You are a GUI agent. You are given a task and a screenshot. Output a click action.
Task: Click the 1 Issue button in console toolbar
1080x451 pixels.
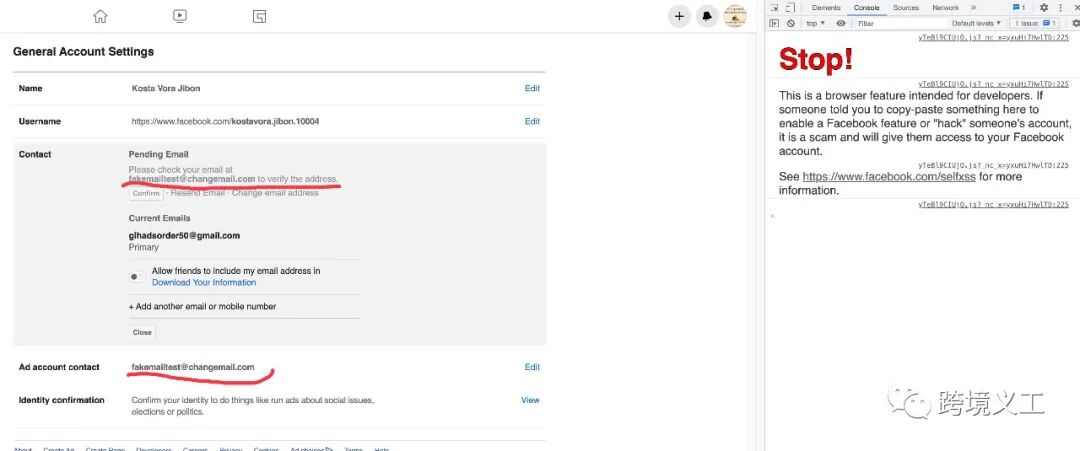(x=1035, y=23)
